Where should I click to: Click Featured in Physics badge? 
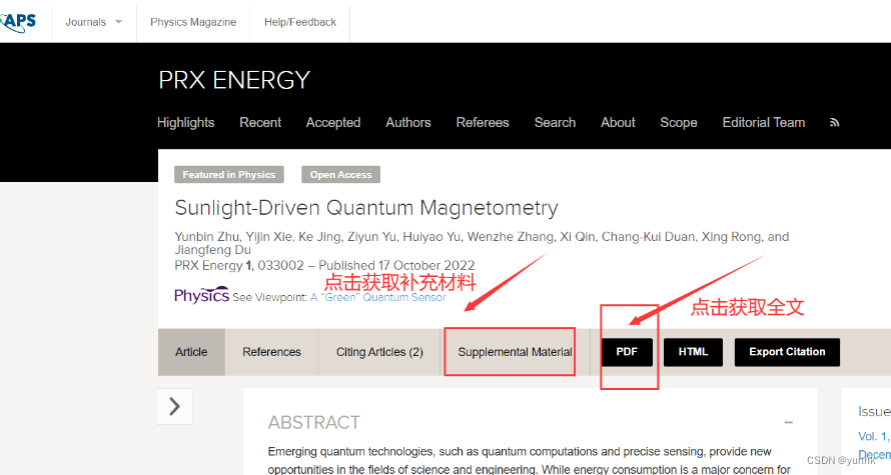coord(229,174)
